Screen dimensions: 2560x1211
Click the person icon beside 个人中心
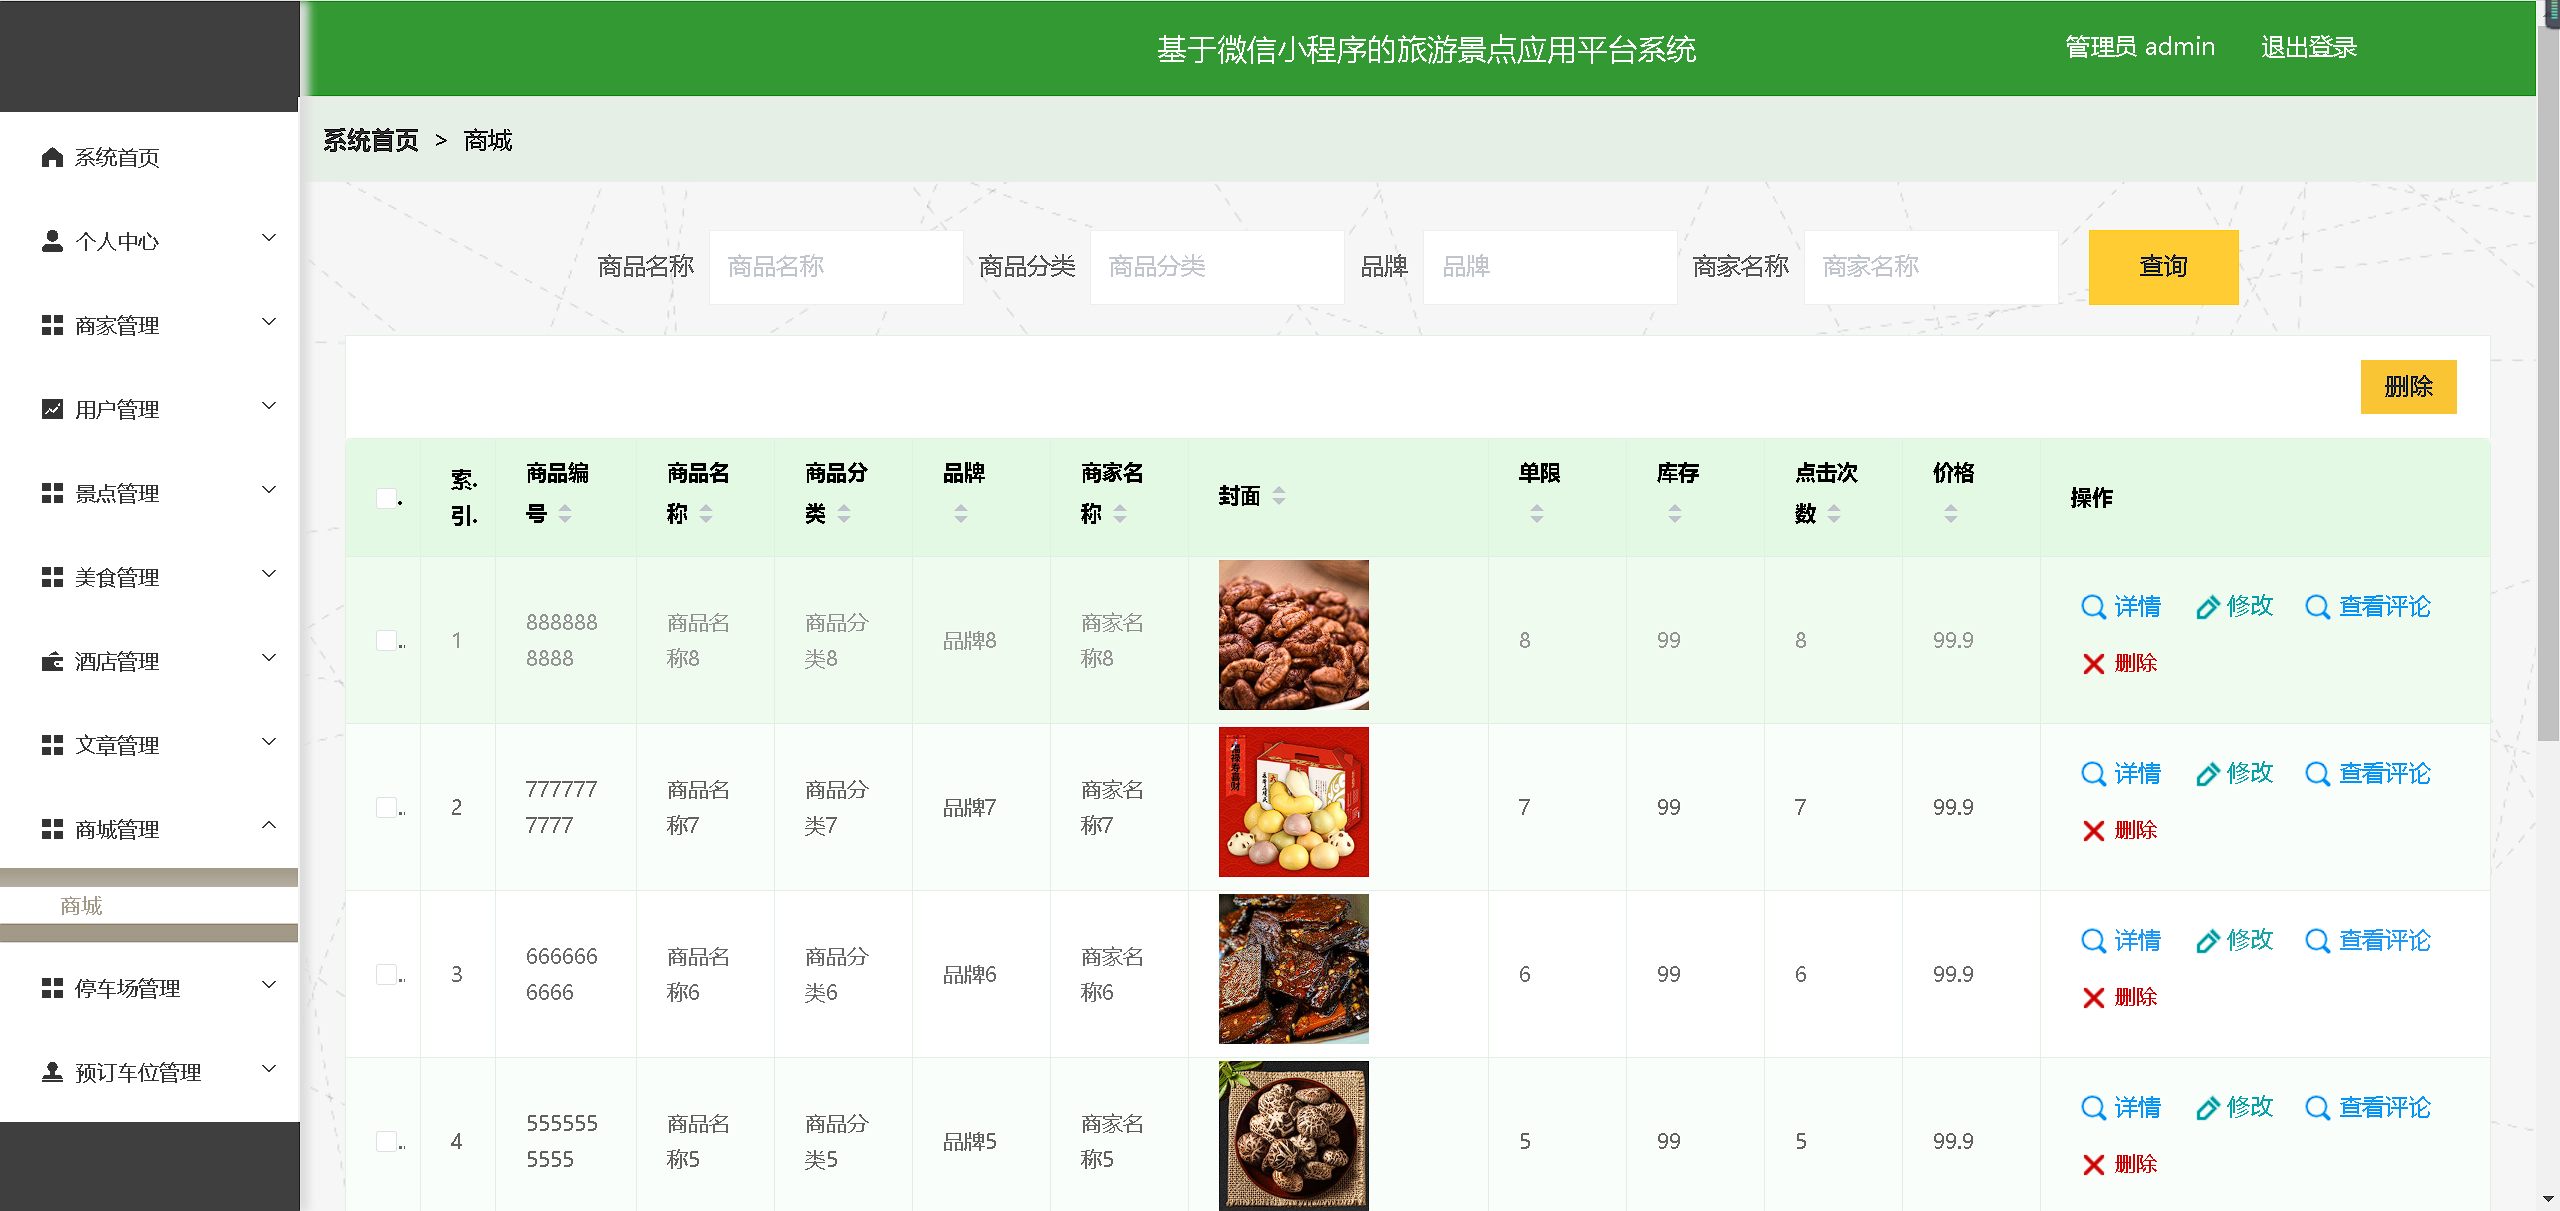coord(52,241)
